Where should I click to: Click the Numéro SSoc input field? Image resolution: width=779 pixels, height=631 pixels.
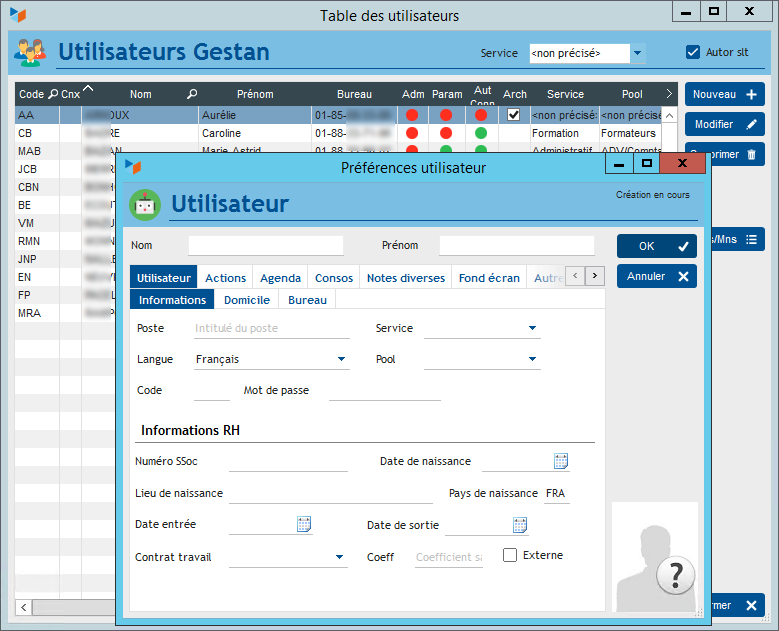coord(288,462)
